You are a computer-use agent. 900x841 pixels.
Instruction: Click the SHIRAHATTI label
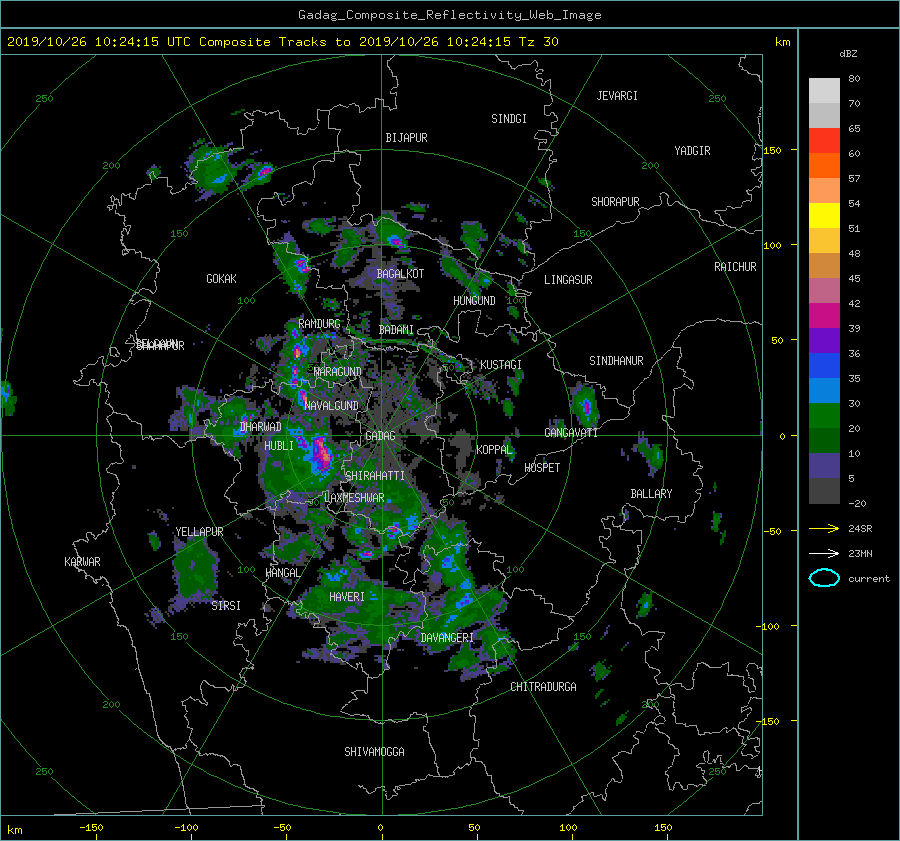click(375, 476)
